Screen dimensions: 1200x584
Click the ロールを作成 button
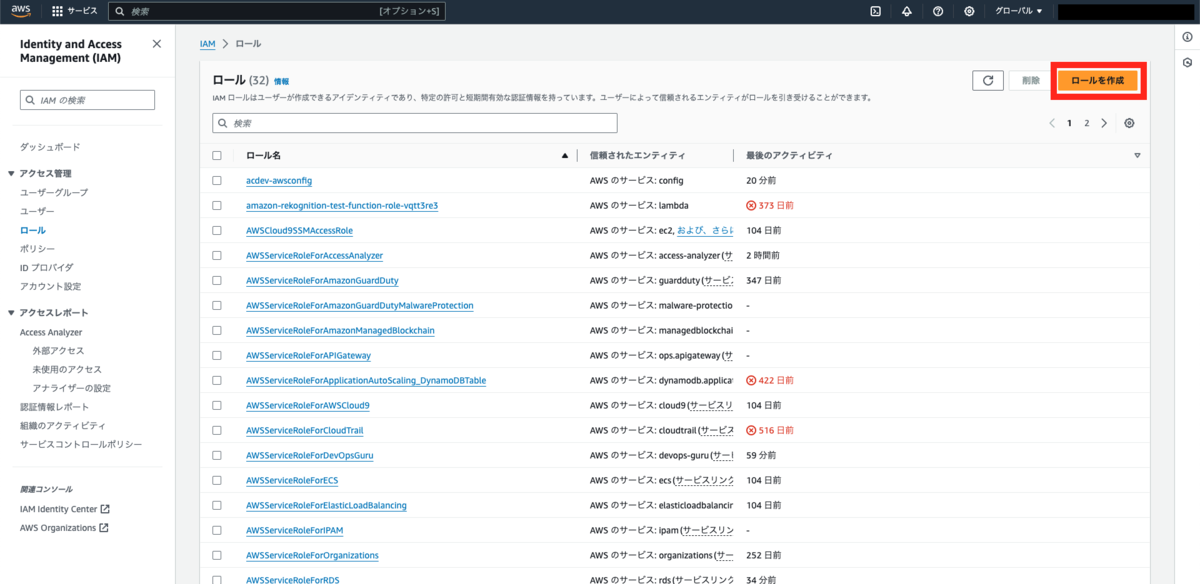(1097, 80)
